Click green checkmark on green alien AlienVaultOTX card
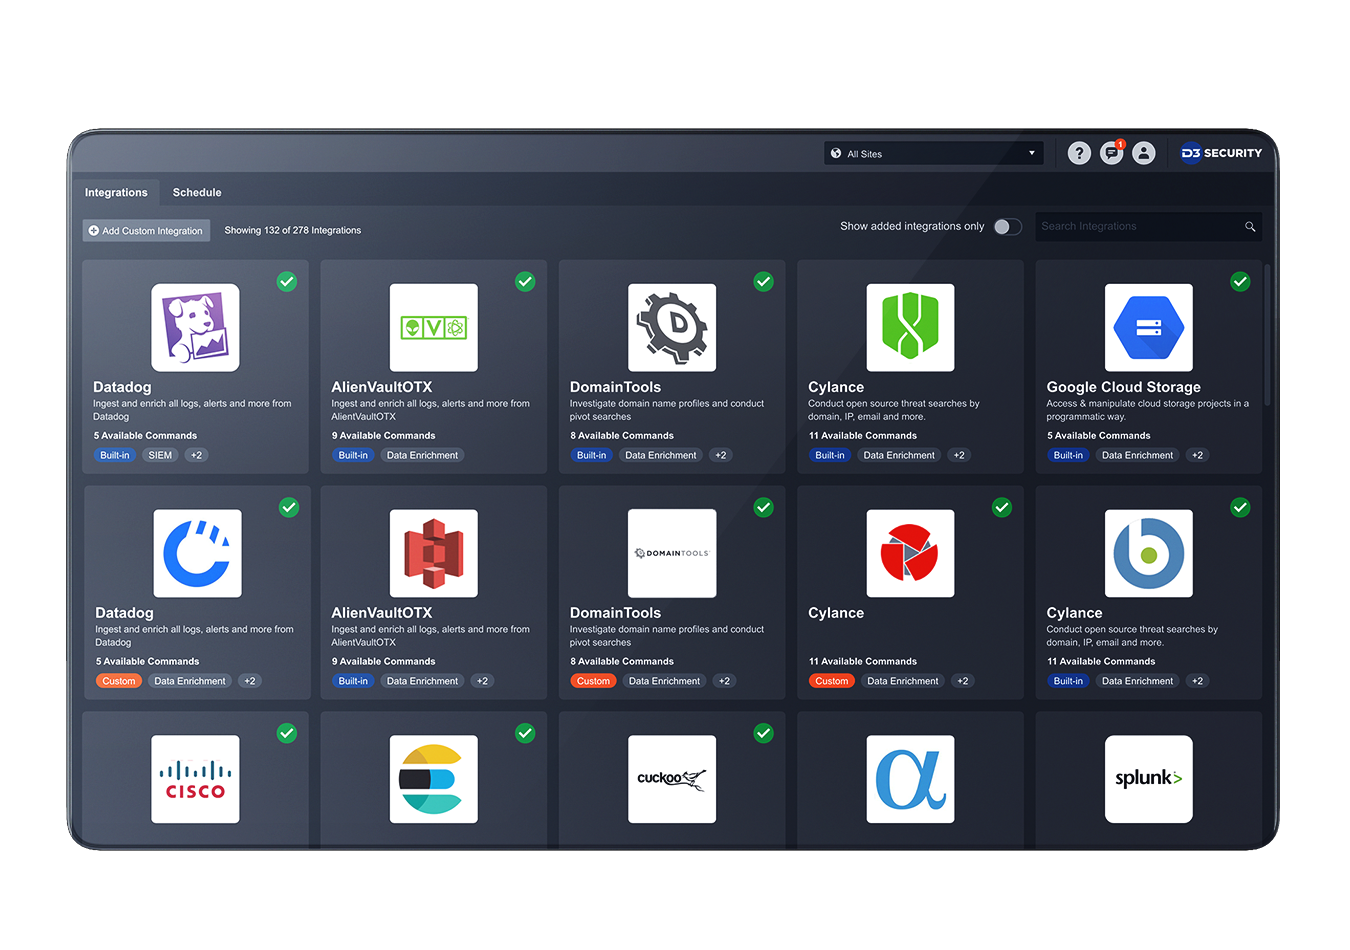 click(x=525, y=282)
